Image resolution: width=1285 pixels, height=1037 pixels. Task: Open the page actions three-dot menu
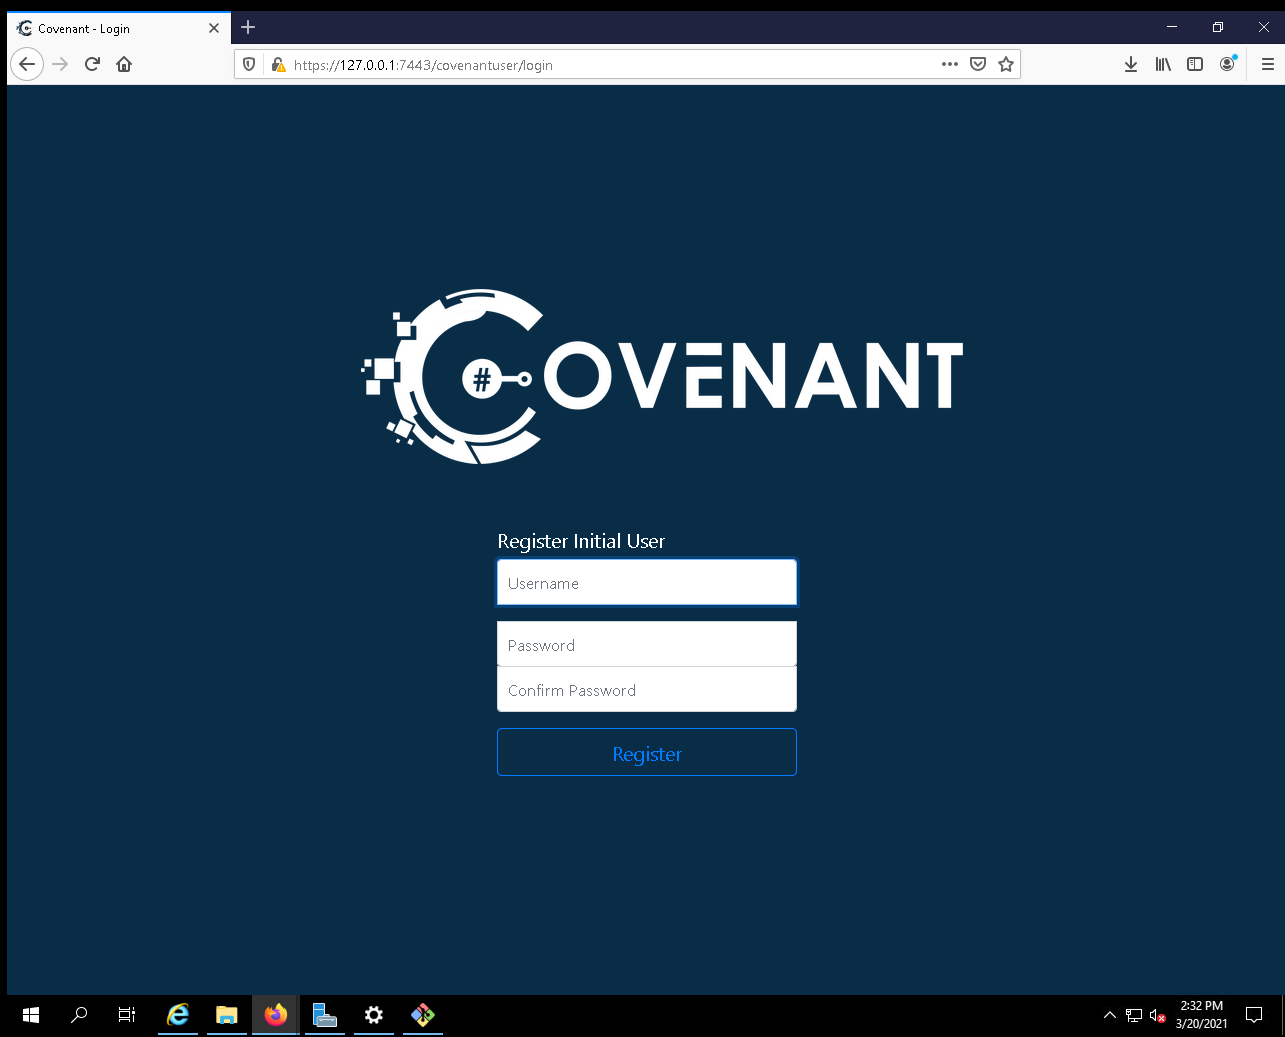[950, 64]
